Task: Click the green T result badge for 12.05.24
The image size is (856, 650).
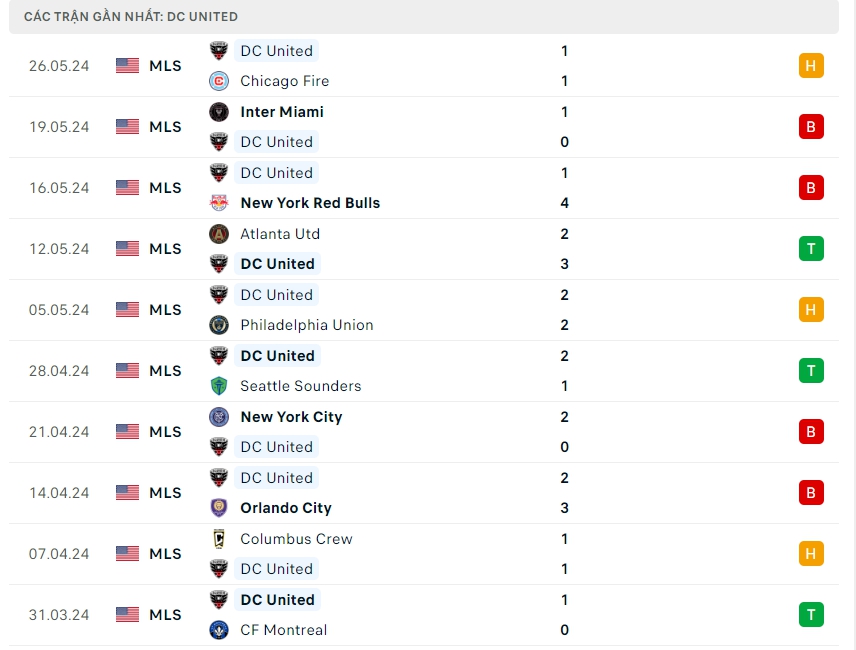Action: pos(811,249)
